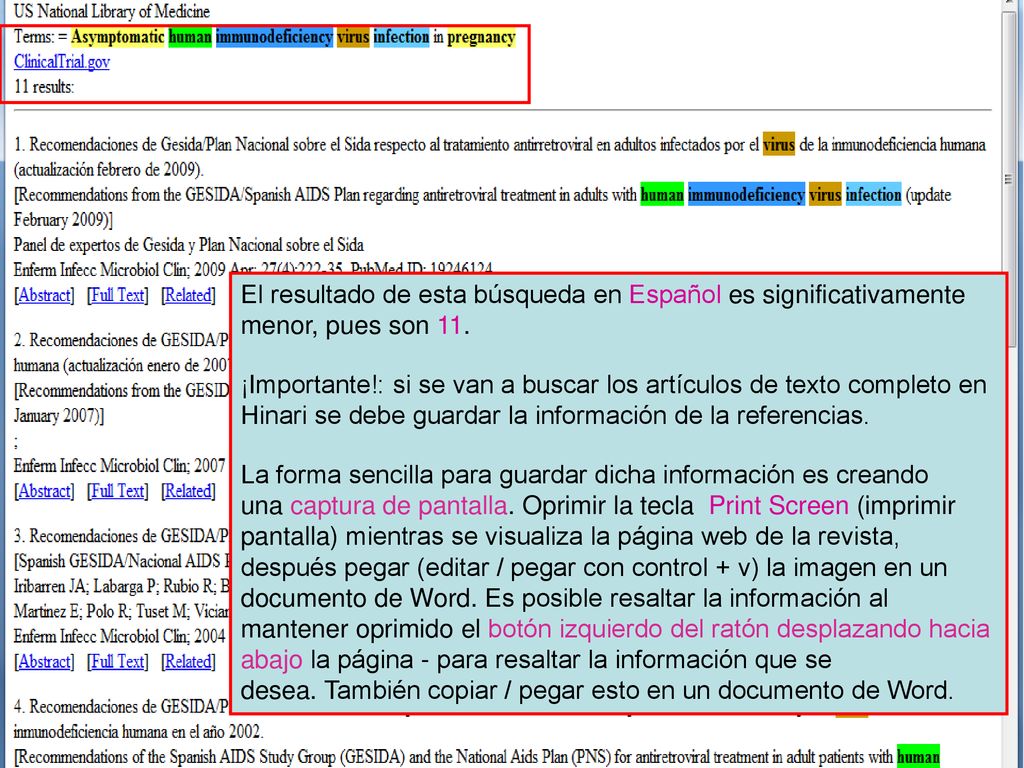Click 'Panel de expertos de Gesida' author line
The image size is (1024, 768).
click(x=189, y=245)
